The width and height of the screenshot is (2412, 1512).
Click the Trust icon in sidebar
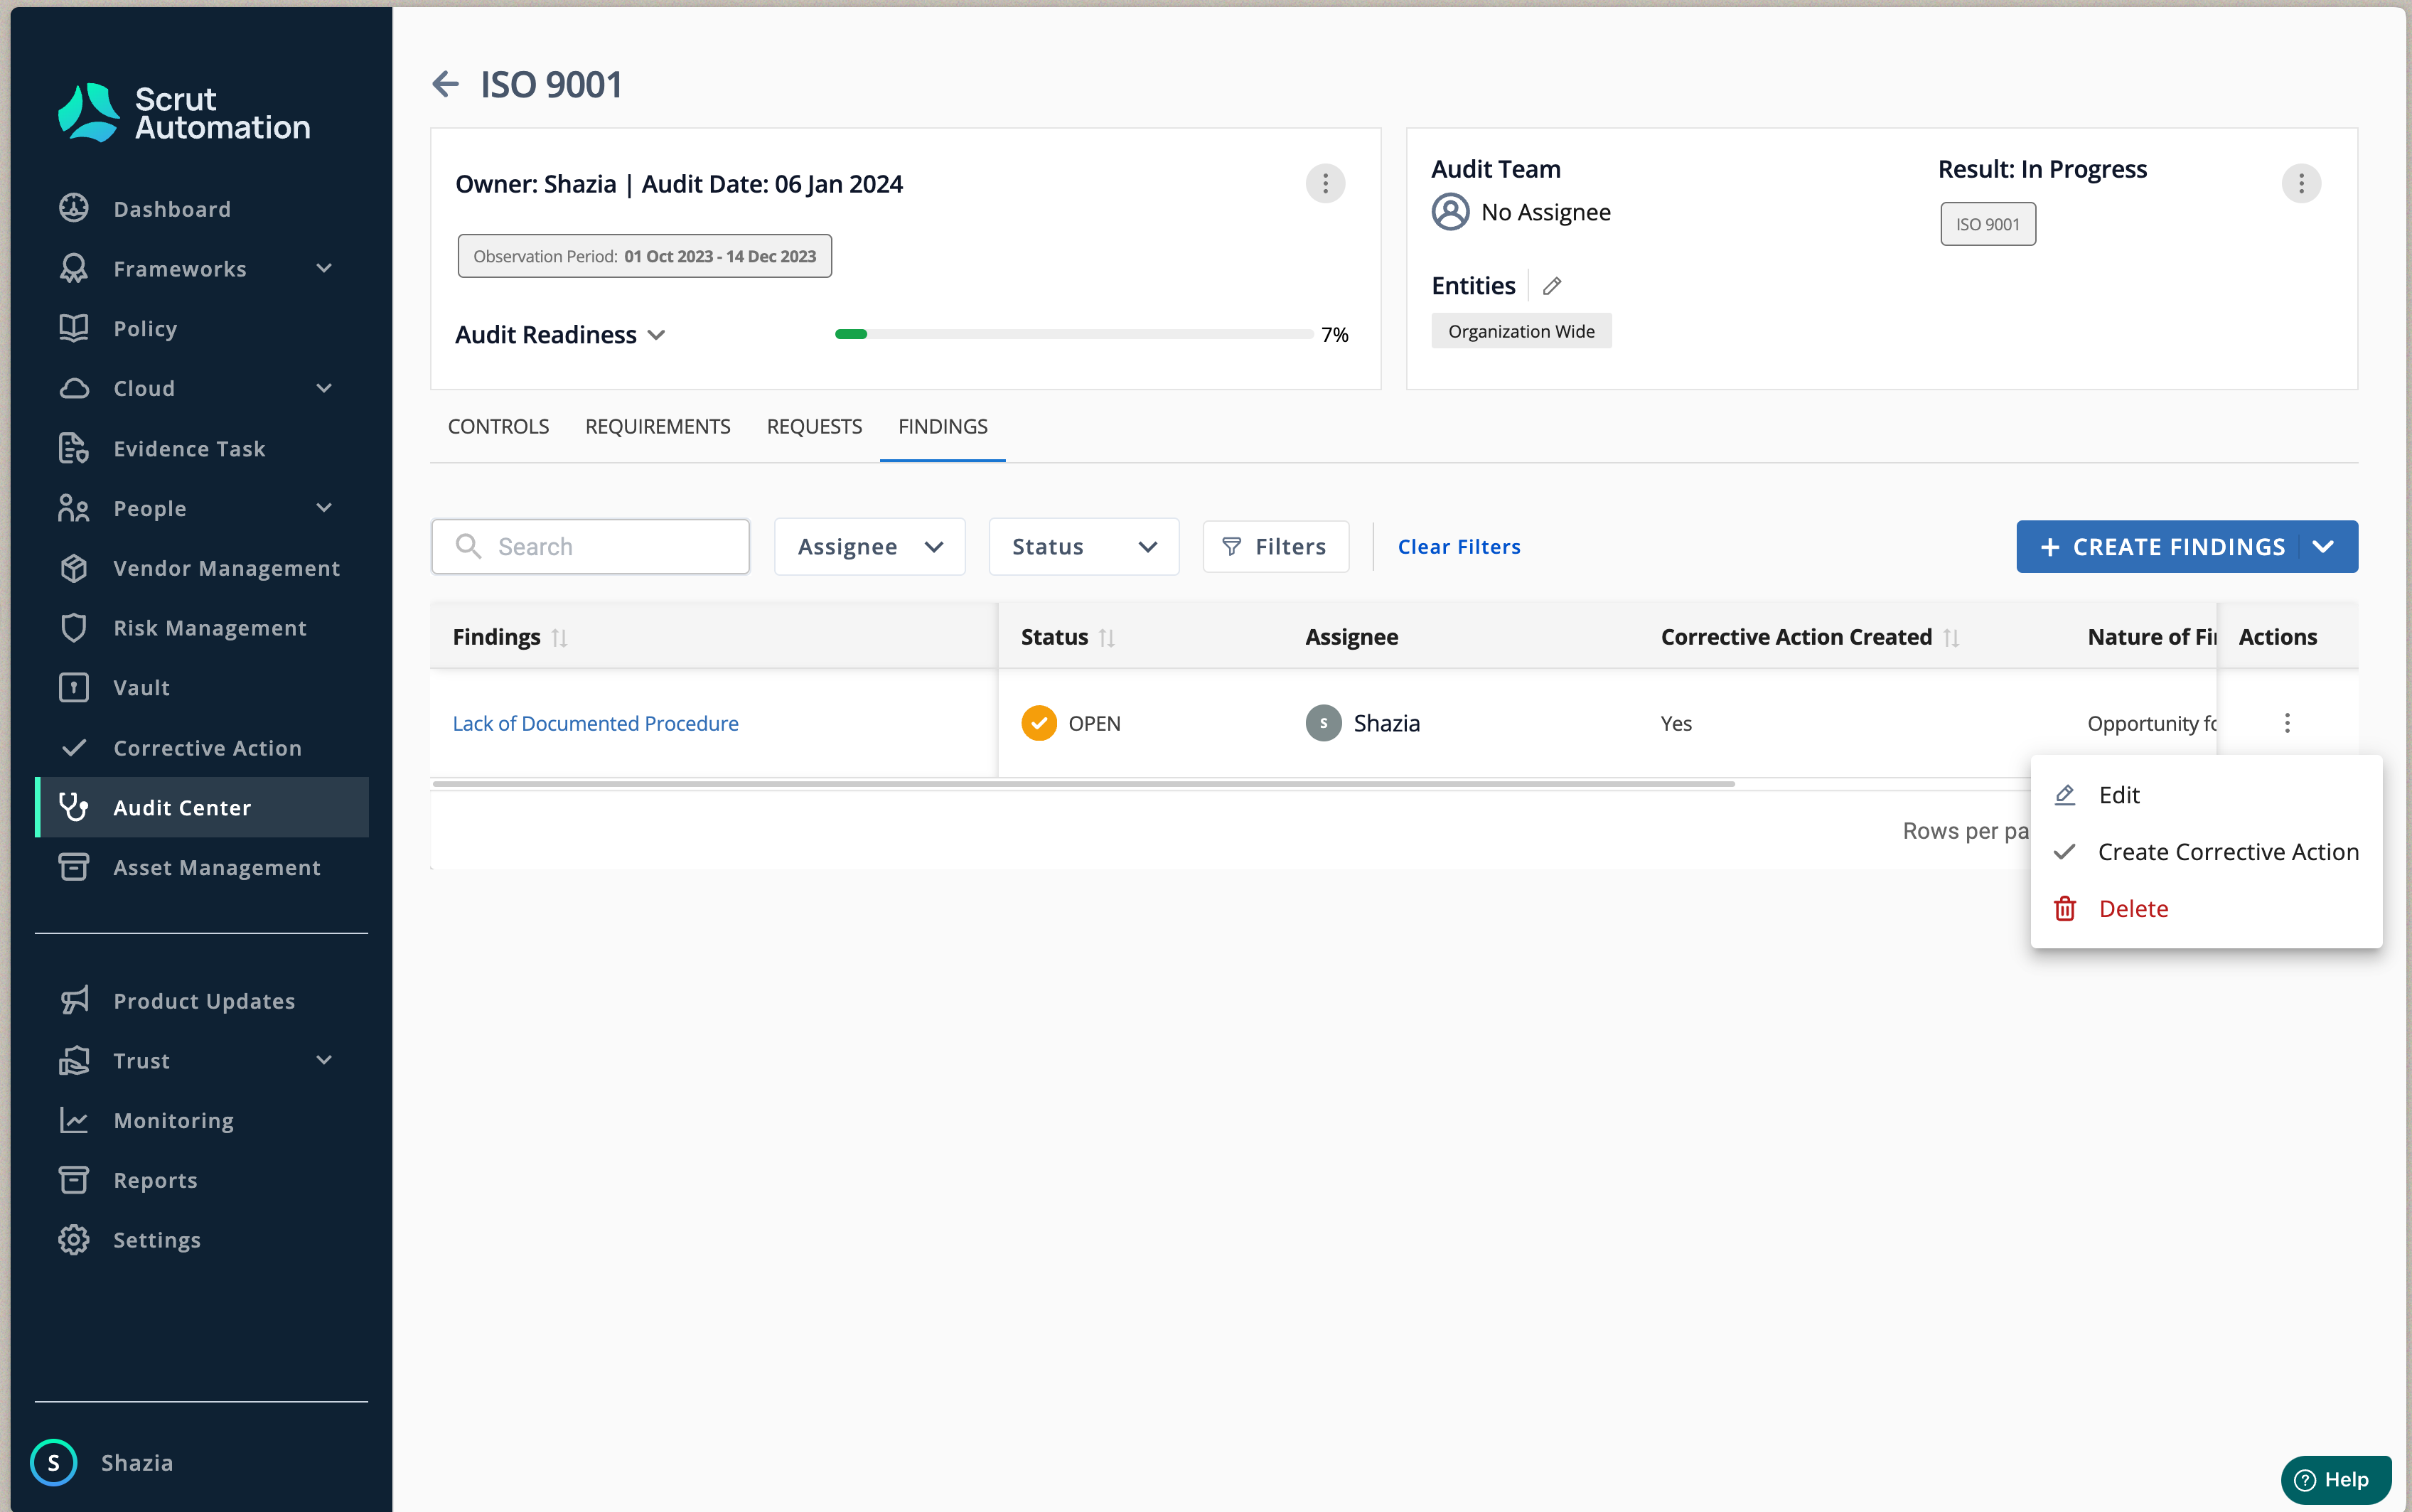[x=74, y=1060]
